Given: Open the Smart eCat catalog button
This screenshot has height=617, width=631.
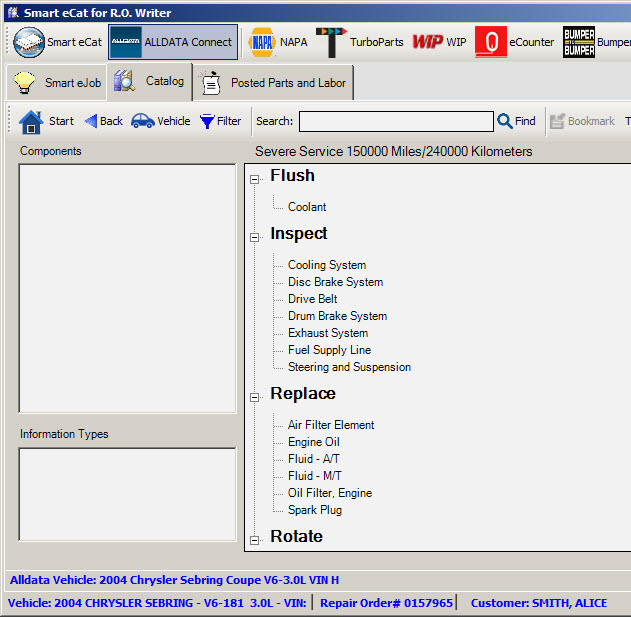Looking at the screenshot, I should coord(59,43).
